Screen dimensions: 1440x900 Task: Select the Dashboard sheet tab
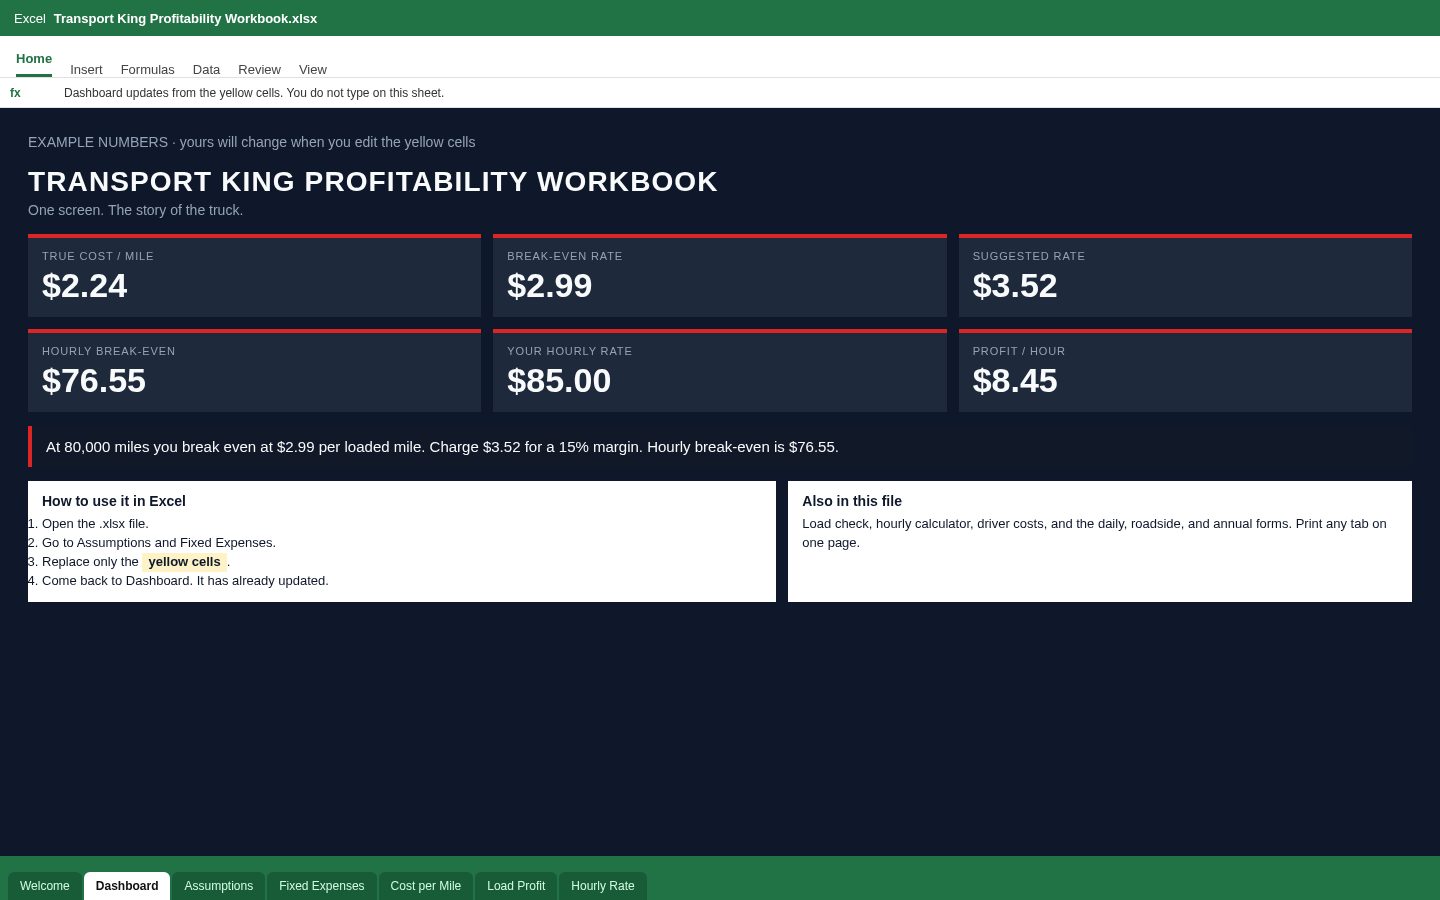coord(127,886)
